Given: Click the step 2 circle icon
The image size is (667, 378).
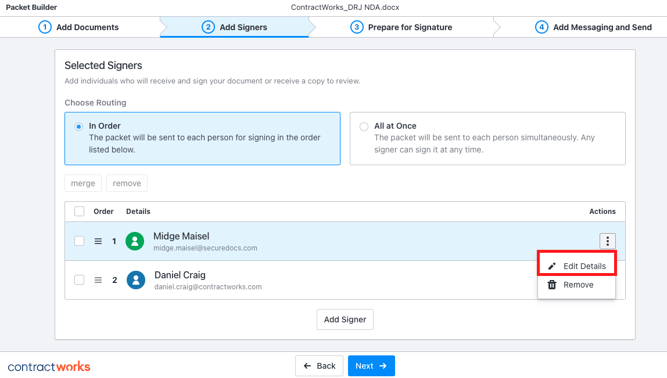Looking at the screenshot, I should click(208, 27).
